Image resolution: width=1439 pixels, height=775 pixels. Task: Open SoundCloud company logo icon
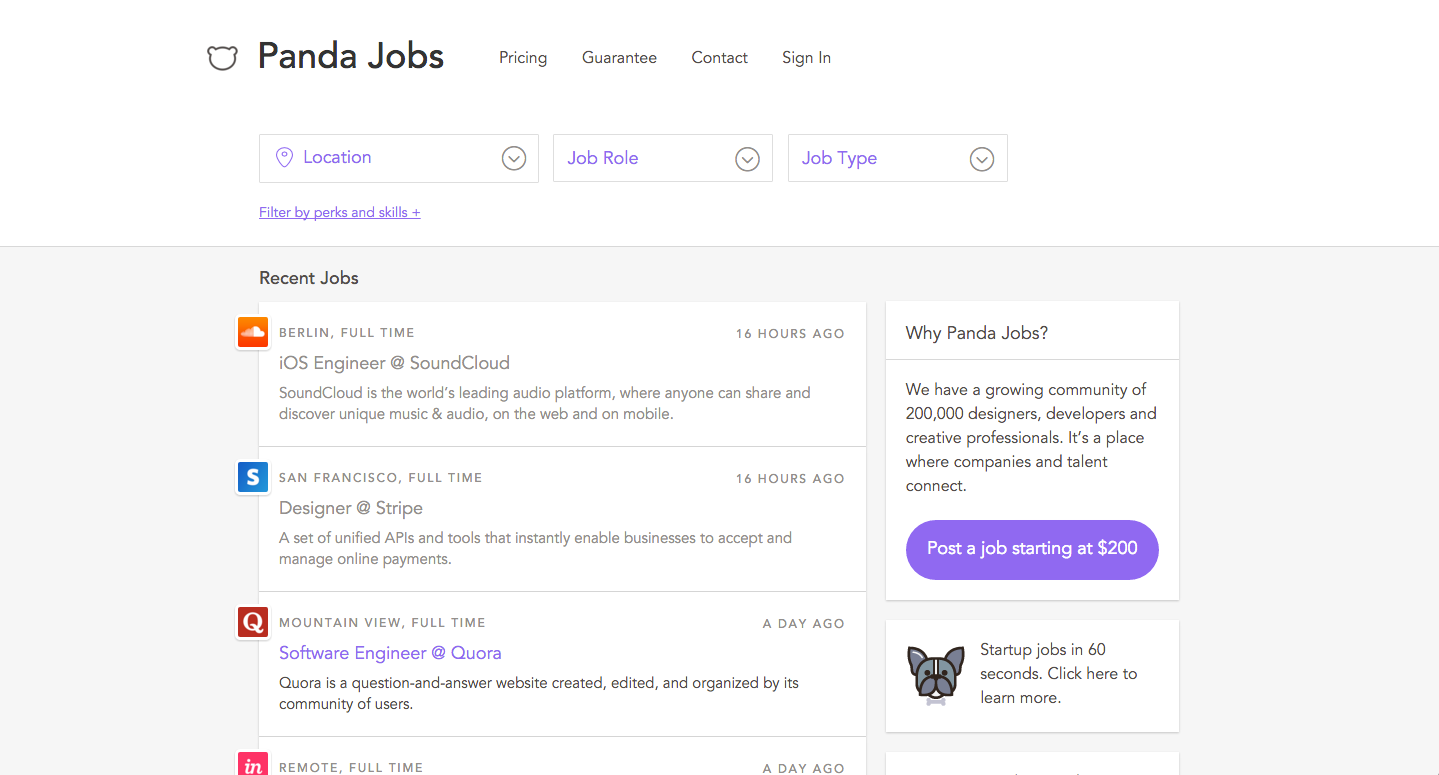253,332
